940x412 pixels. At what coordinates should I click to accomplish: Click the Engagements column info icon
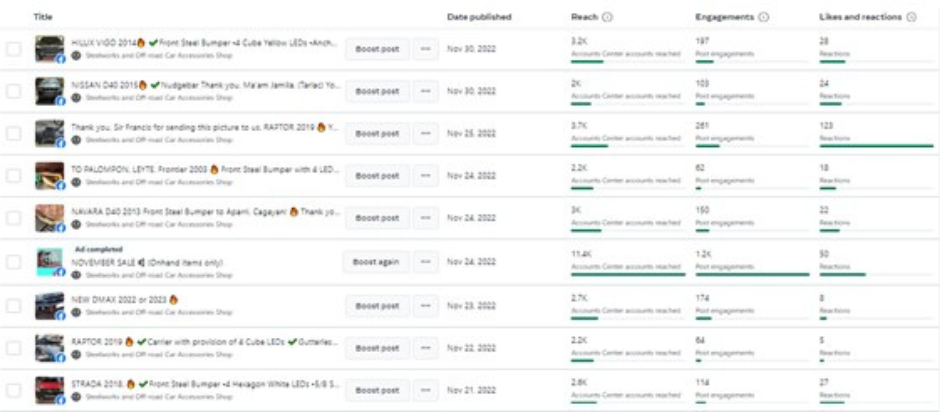click(x=764, y=17)
